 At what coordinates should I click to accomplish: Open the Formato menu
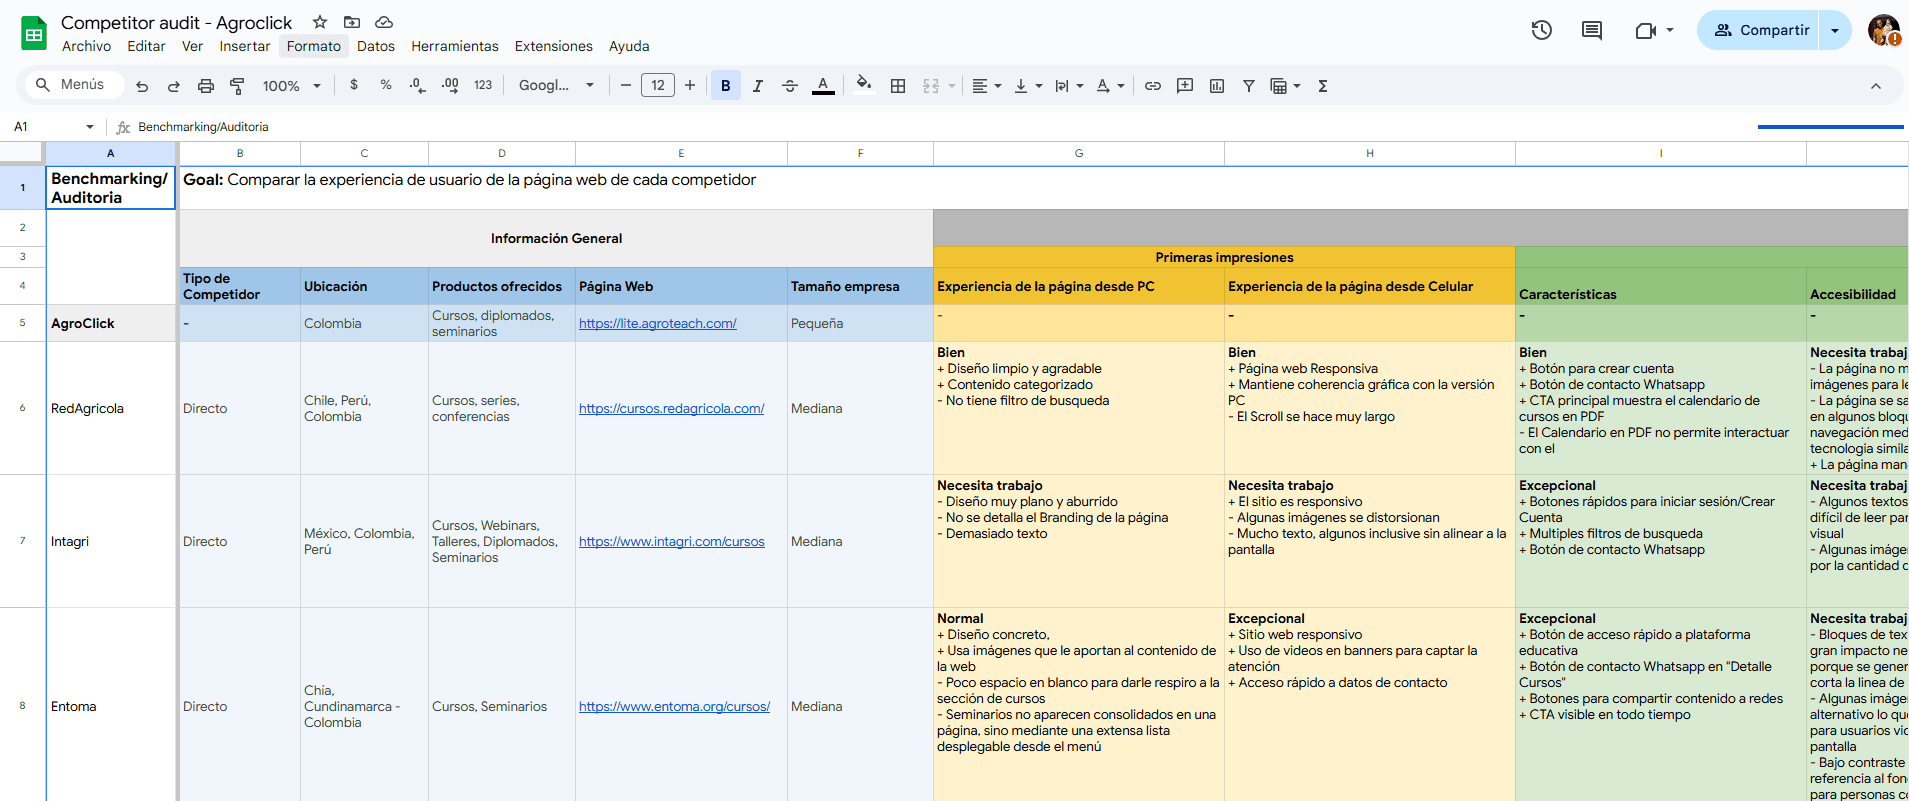point(314,46)
